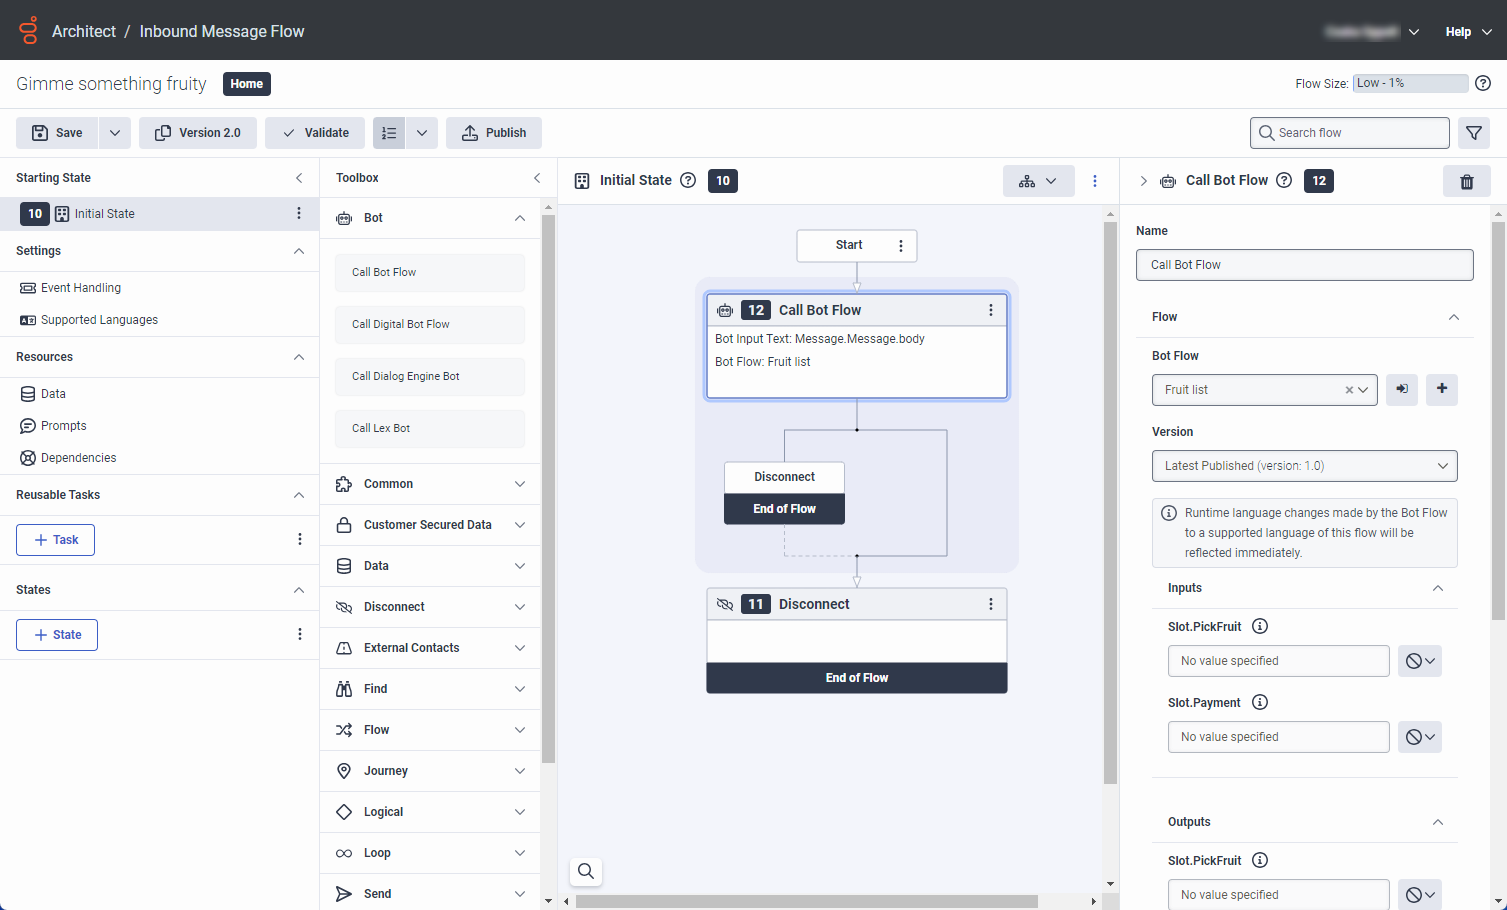Open selected bot flow via arrow icon
1507x910 pixels.
1402,389
